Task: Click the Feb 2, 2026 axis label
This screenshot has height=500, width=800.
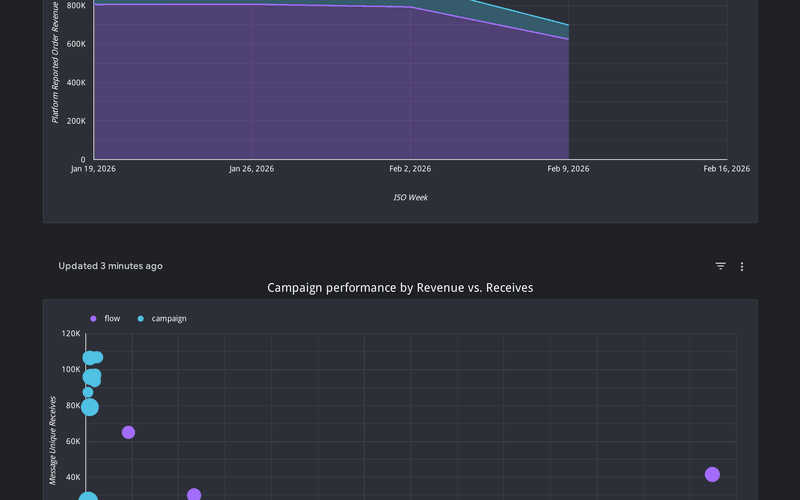Action: pos(409,169)
